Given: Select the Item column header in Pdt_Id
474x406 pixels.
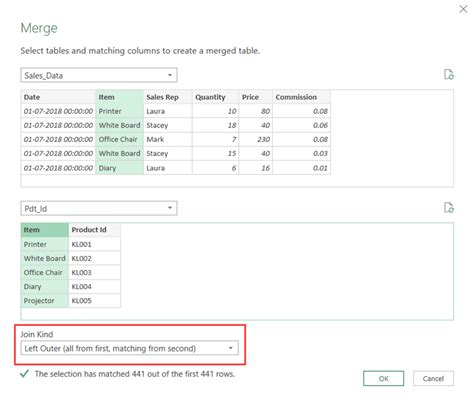Looking at the screenshot, I should [45, 230].
